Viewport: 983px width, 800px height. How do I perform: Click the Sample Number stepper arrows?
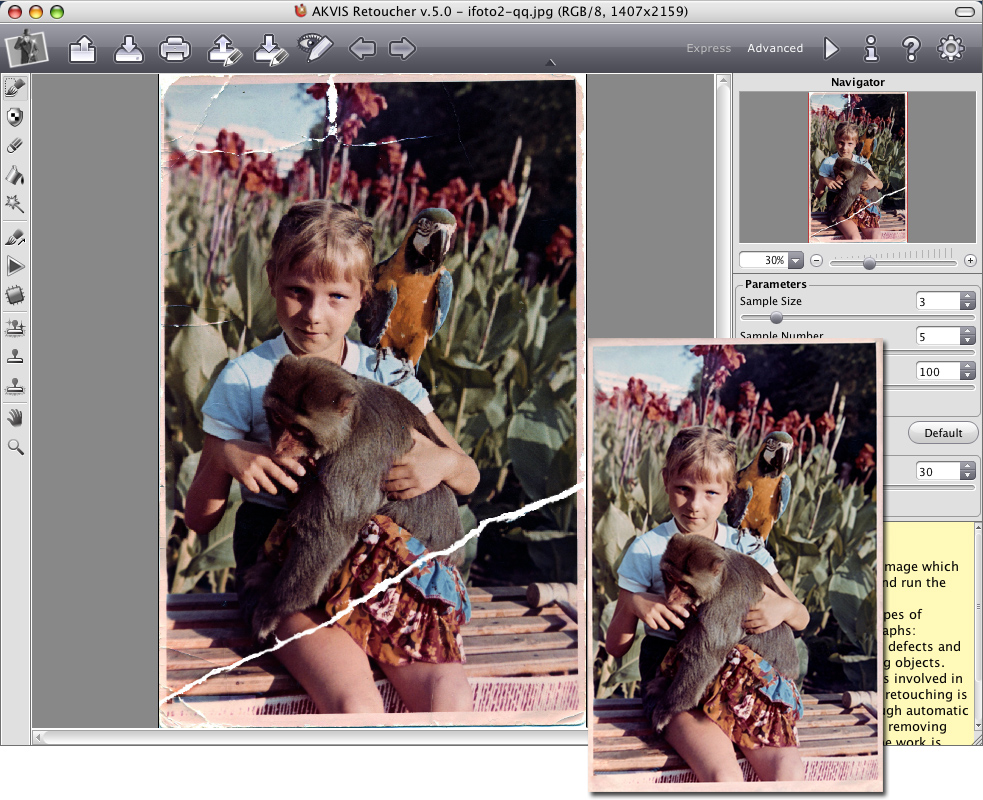tap(967, 337)
